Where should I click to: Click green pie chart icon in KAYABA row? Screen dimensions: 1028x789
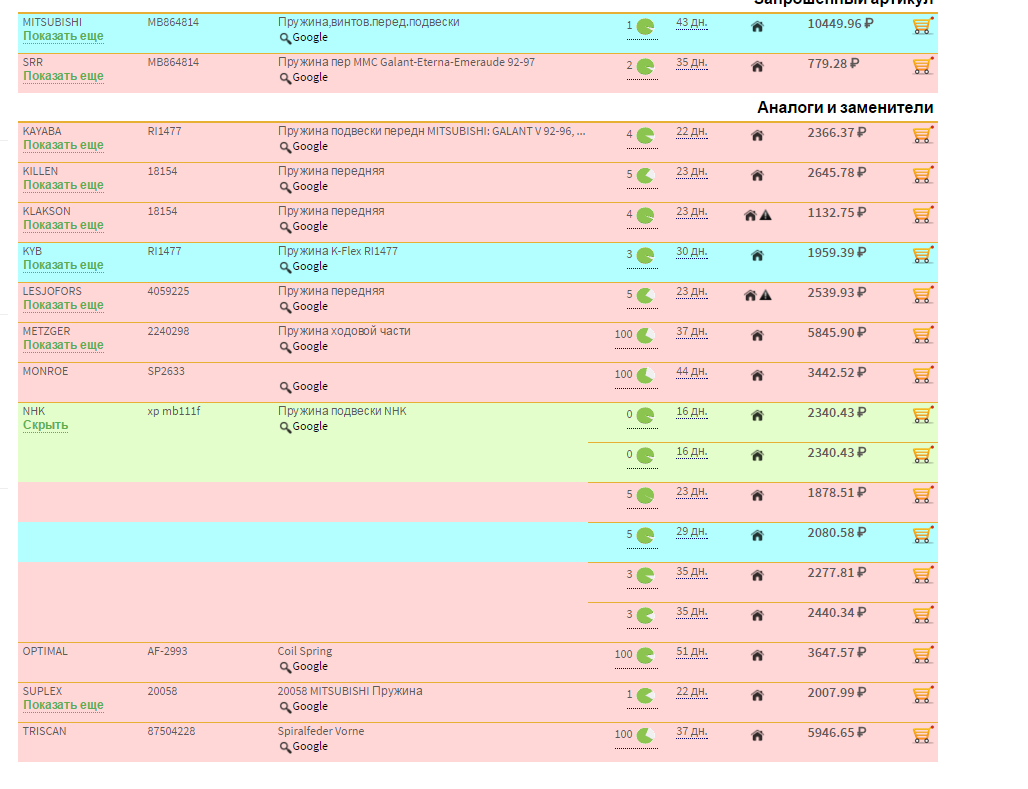pos(646,136)
